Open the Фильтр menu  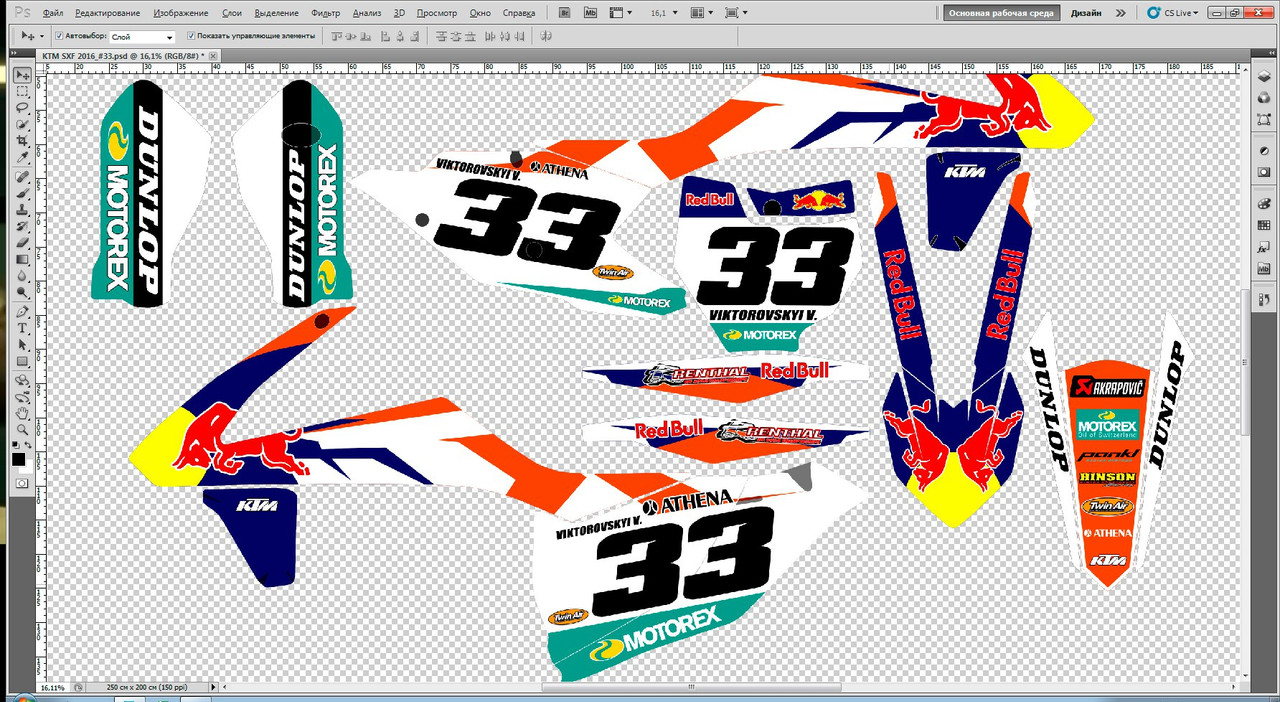point(326,13)
